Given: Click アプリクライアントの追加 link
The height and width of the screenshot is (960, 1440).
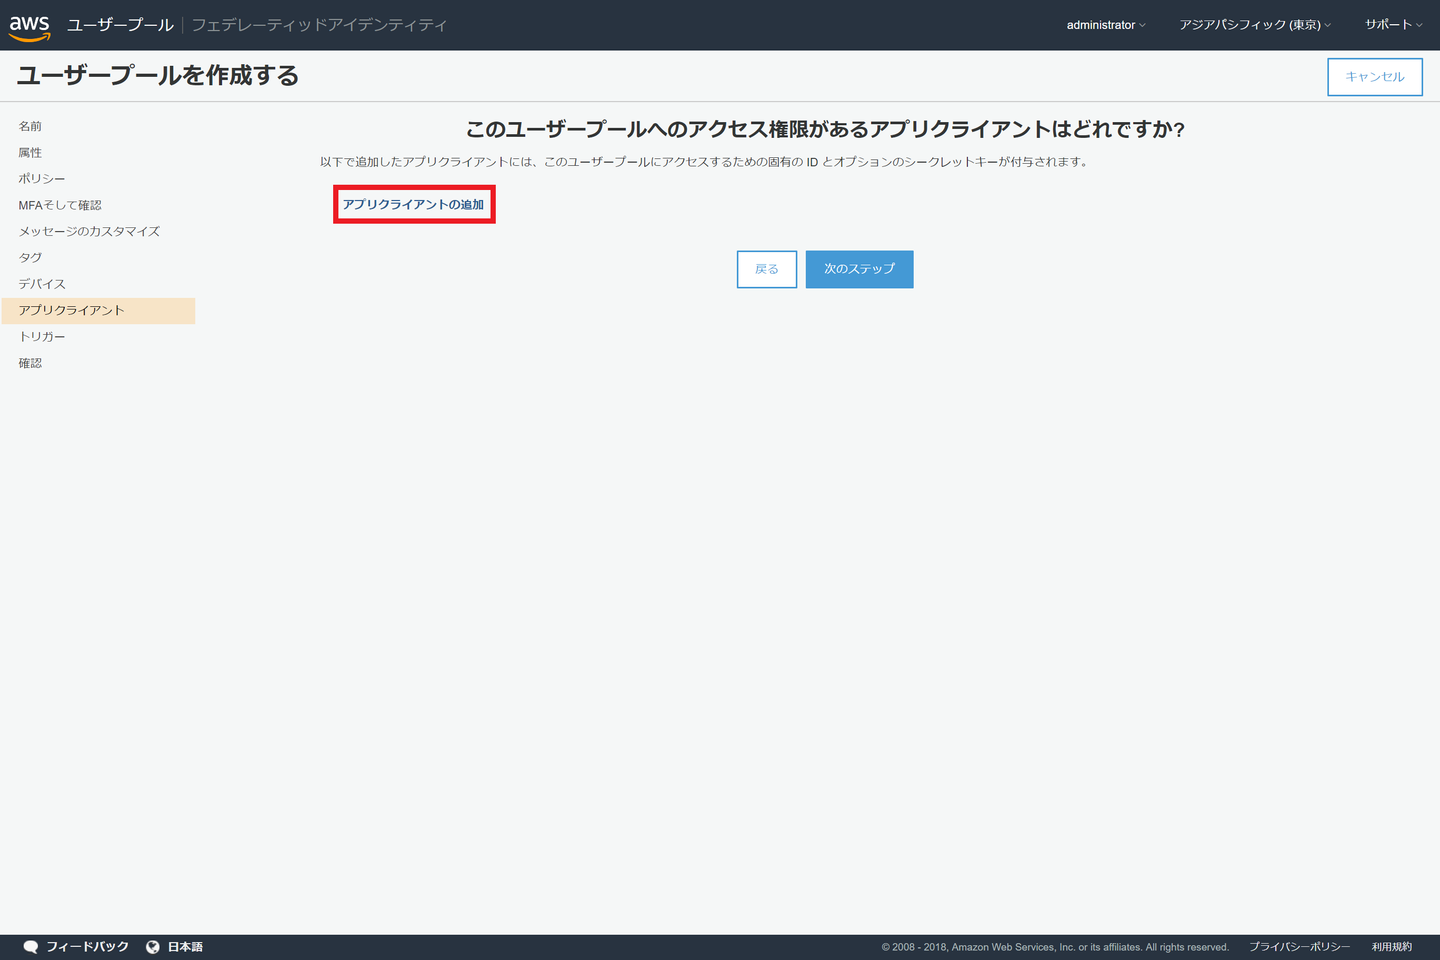Looking at the screenshot, I should click(x=414, y=205).
